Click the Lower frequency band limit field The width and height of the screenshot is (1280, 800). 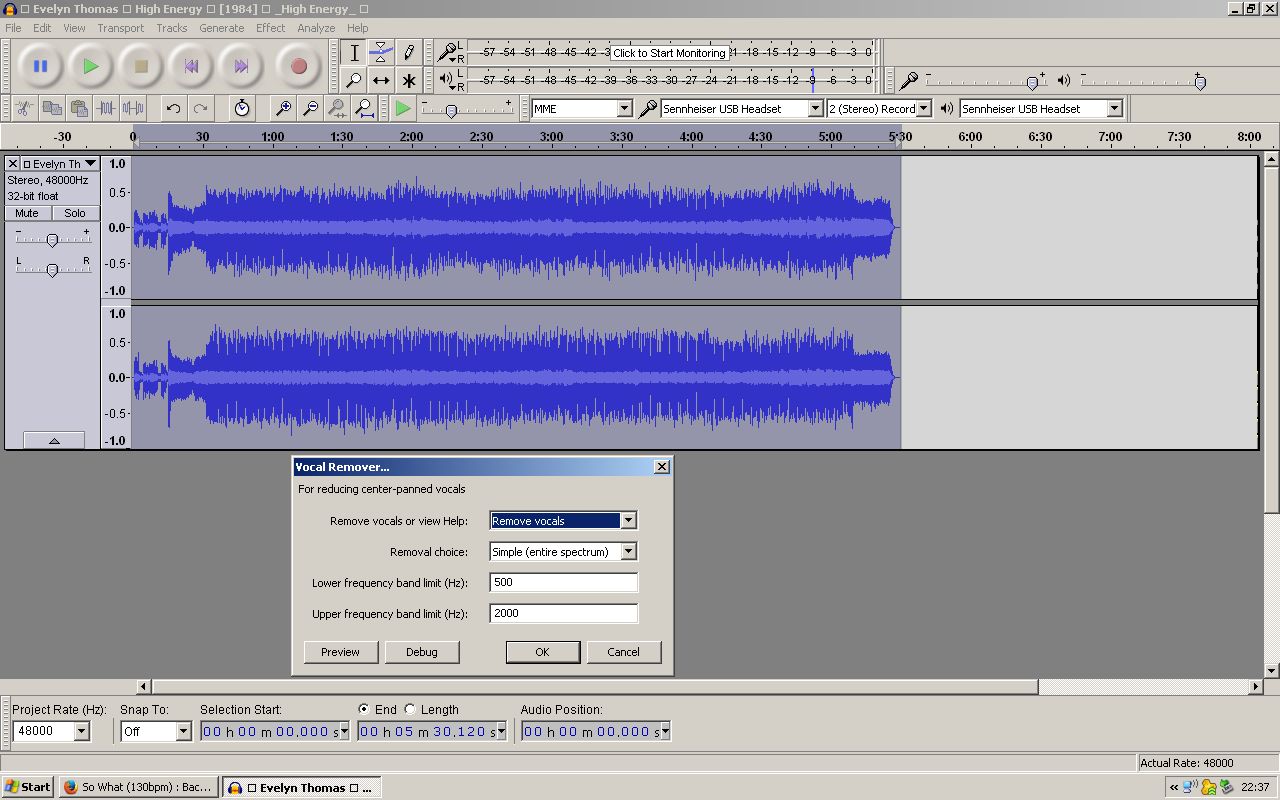pyautogui.click(x=563, y=582)
